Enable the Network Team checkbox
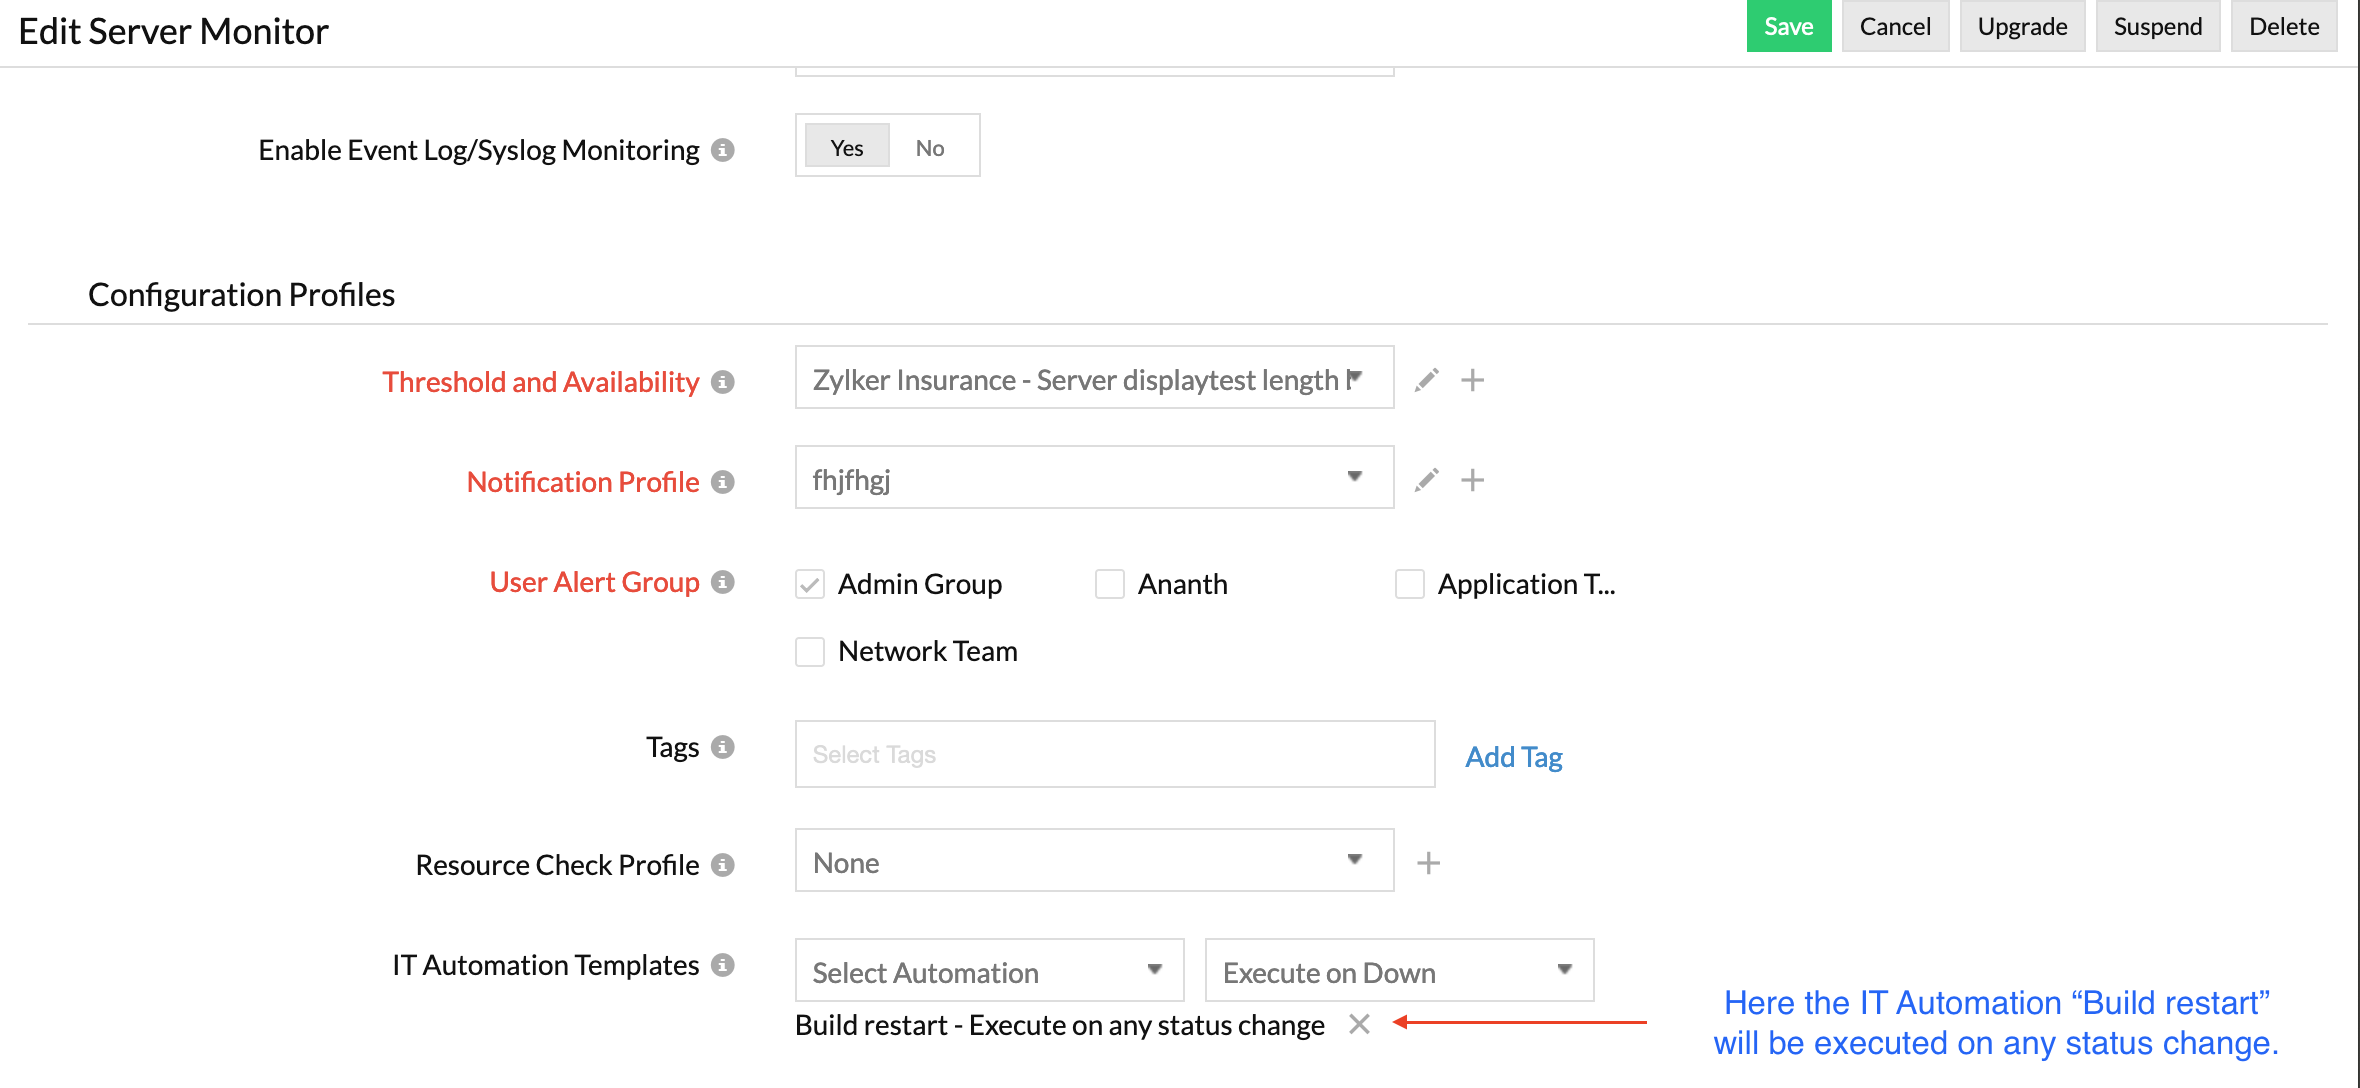 [810, 651]
